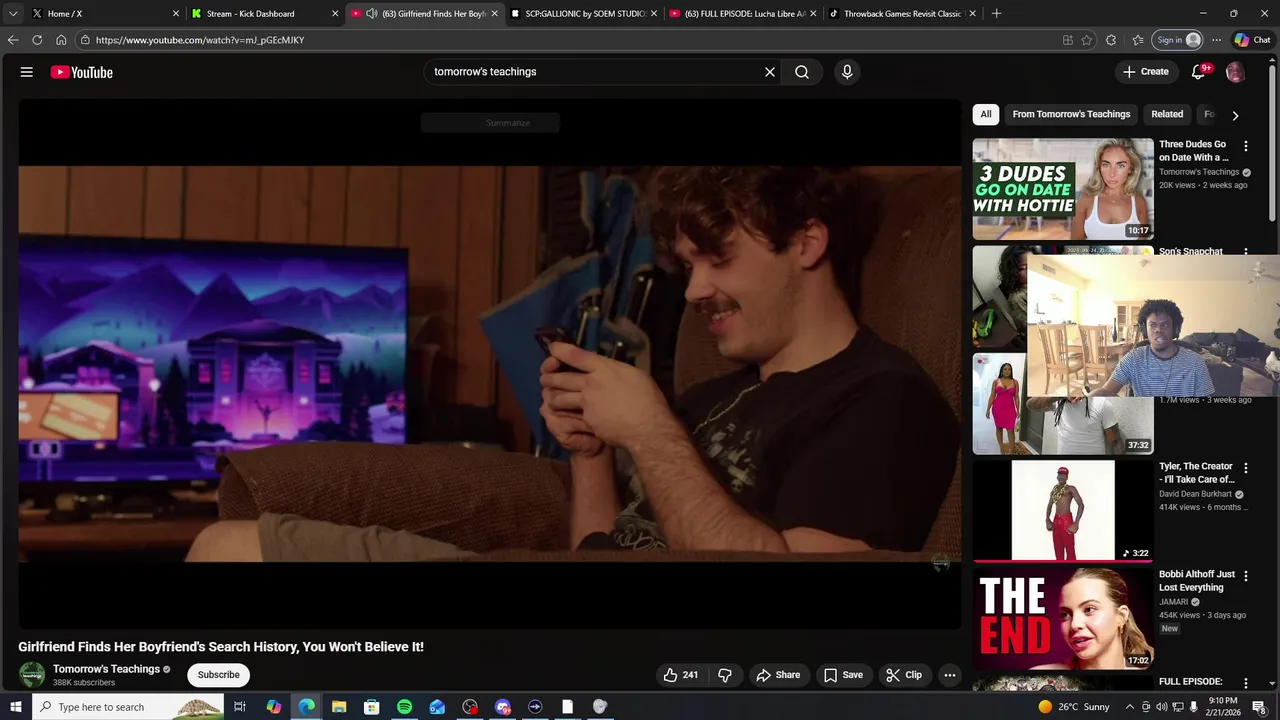Go back in browser
This screenshot has height=720, width=1280.
[x=13, y=40]
